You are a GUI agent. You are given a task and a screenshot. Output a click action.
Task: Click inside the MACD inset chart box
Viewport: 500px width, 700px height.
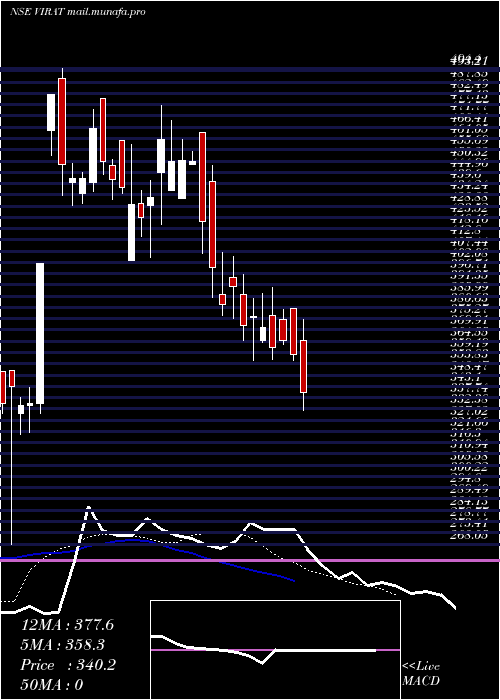coord(275,650)
